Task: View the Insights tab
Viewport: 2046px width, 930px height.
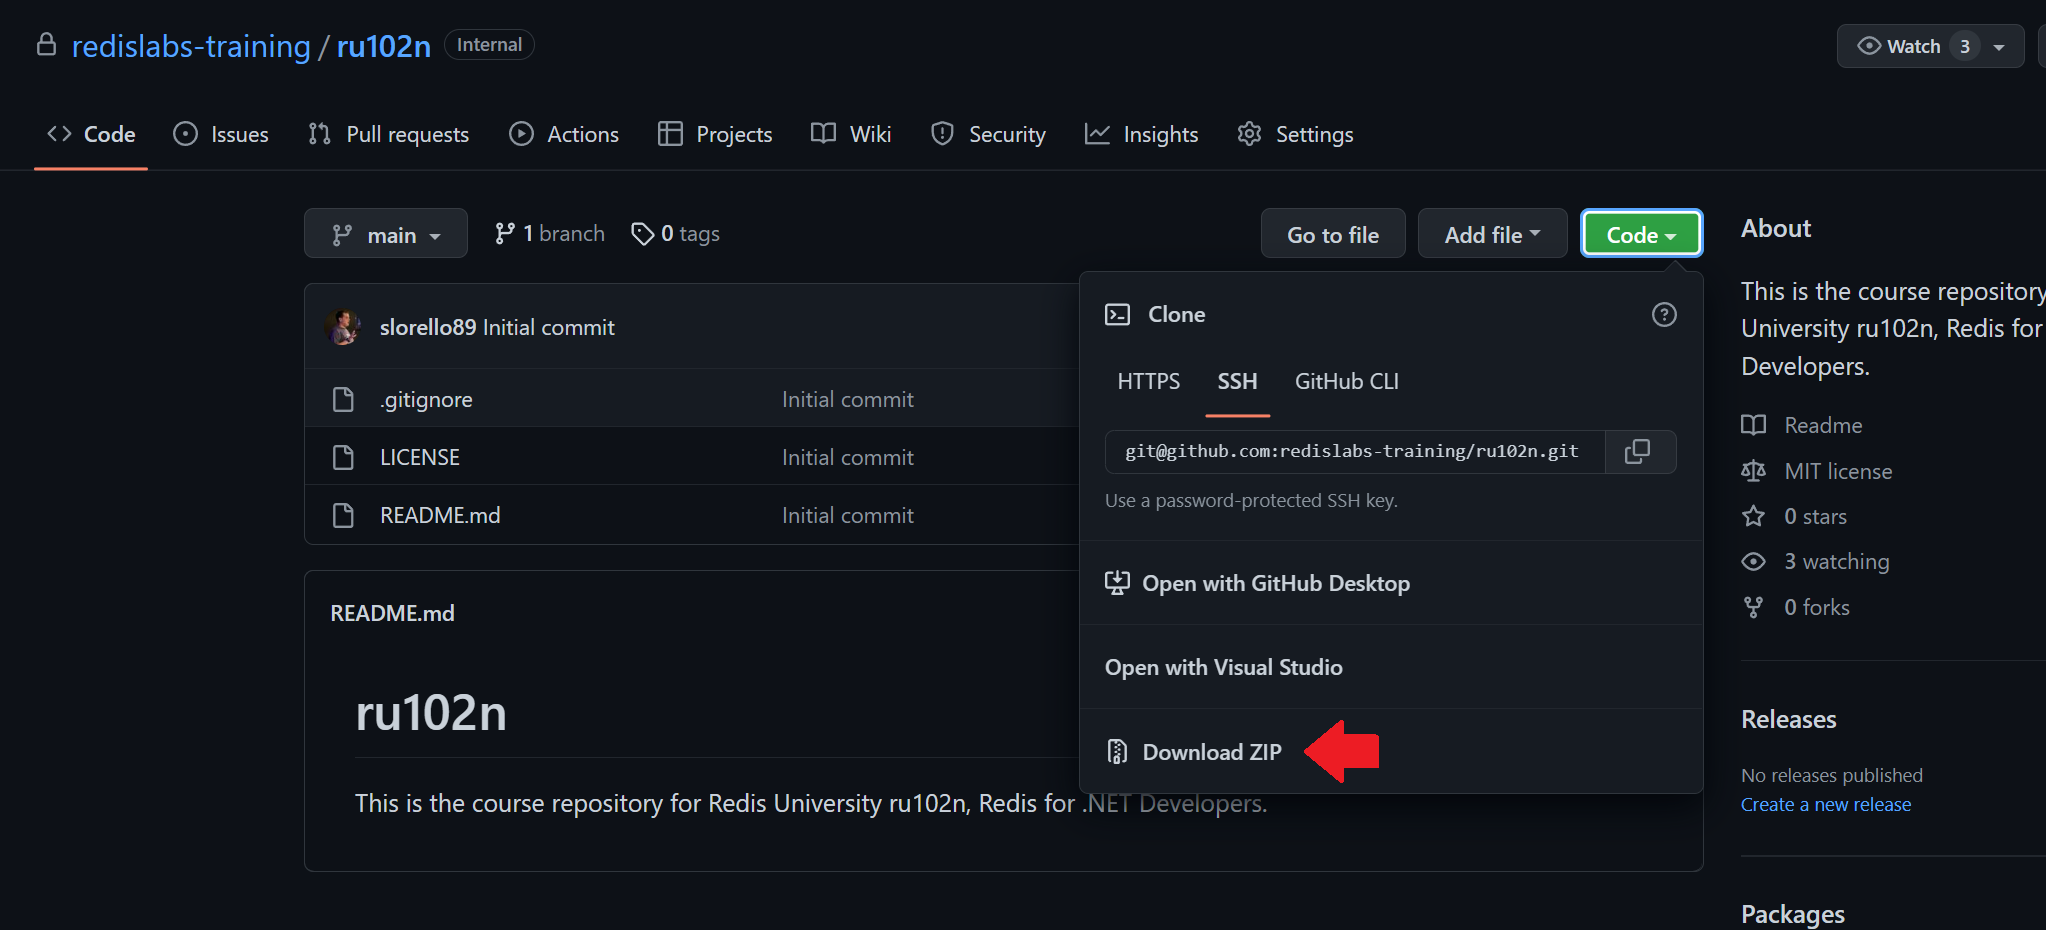Action: tap(1142, 134)
